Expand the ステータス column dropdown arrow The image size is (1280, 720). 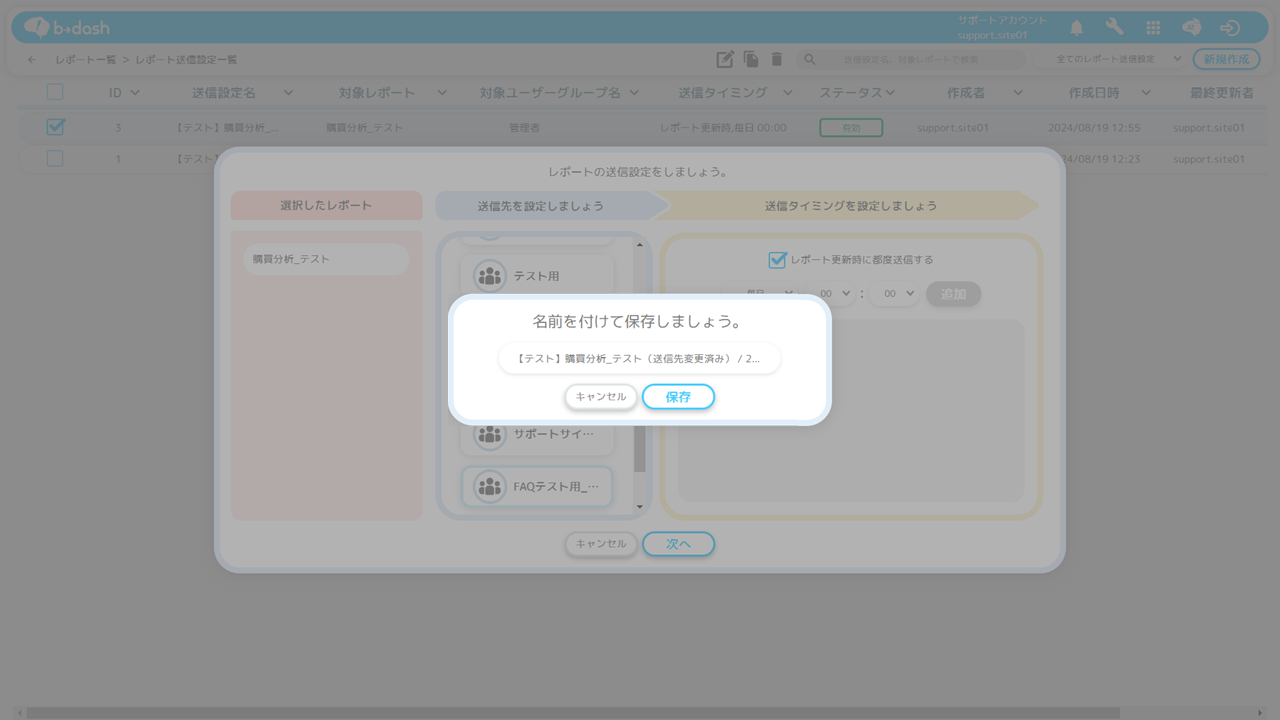pos(889,93)
